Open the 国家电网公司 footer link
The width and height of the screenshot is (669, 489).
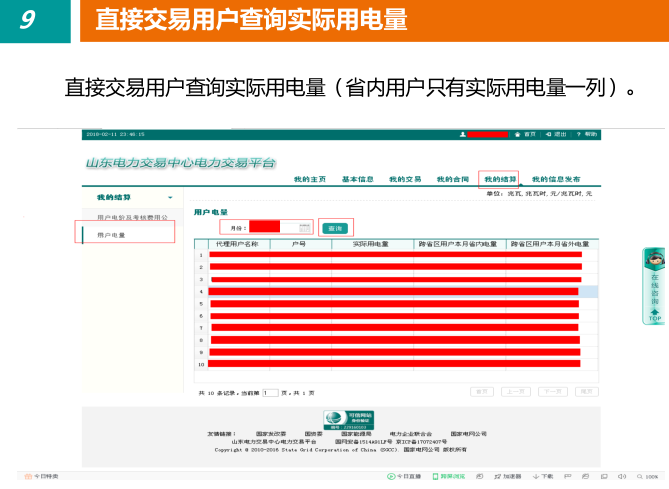(x=468, y=434)
